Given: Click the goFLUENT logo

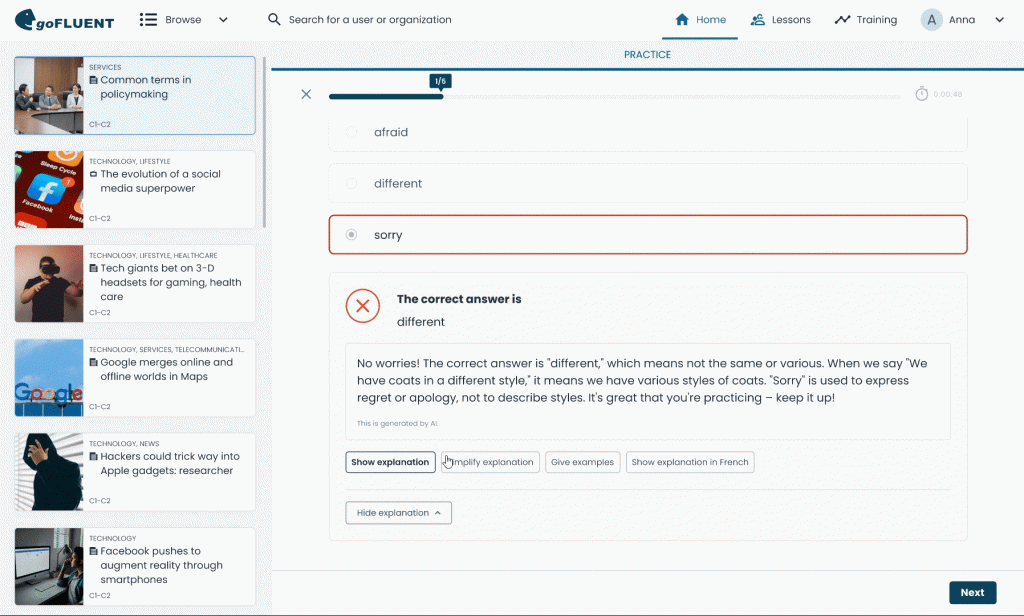Looking at the screenshot, I should tap(64, 20).
